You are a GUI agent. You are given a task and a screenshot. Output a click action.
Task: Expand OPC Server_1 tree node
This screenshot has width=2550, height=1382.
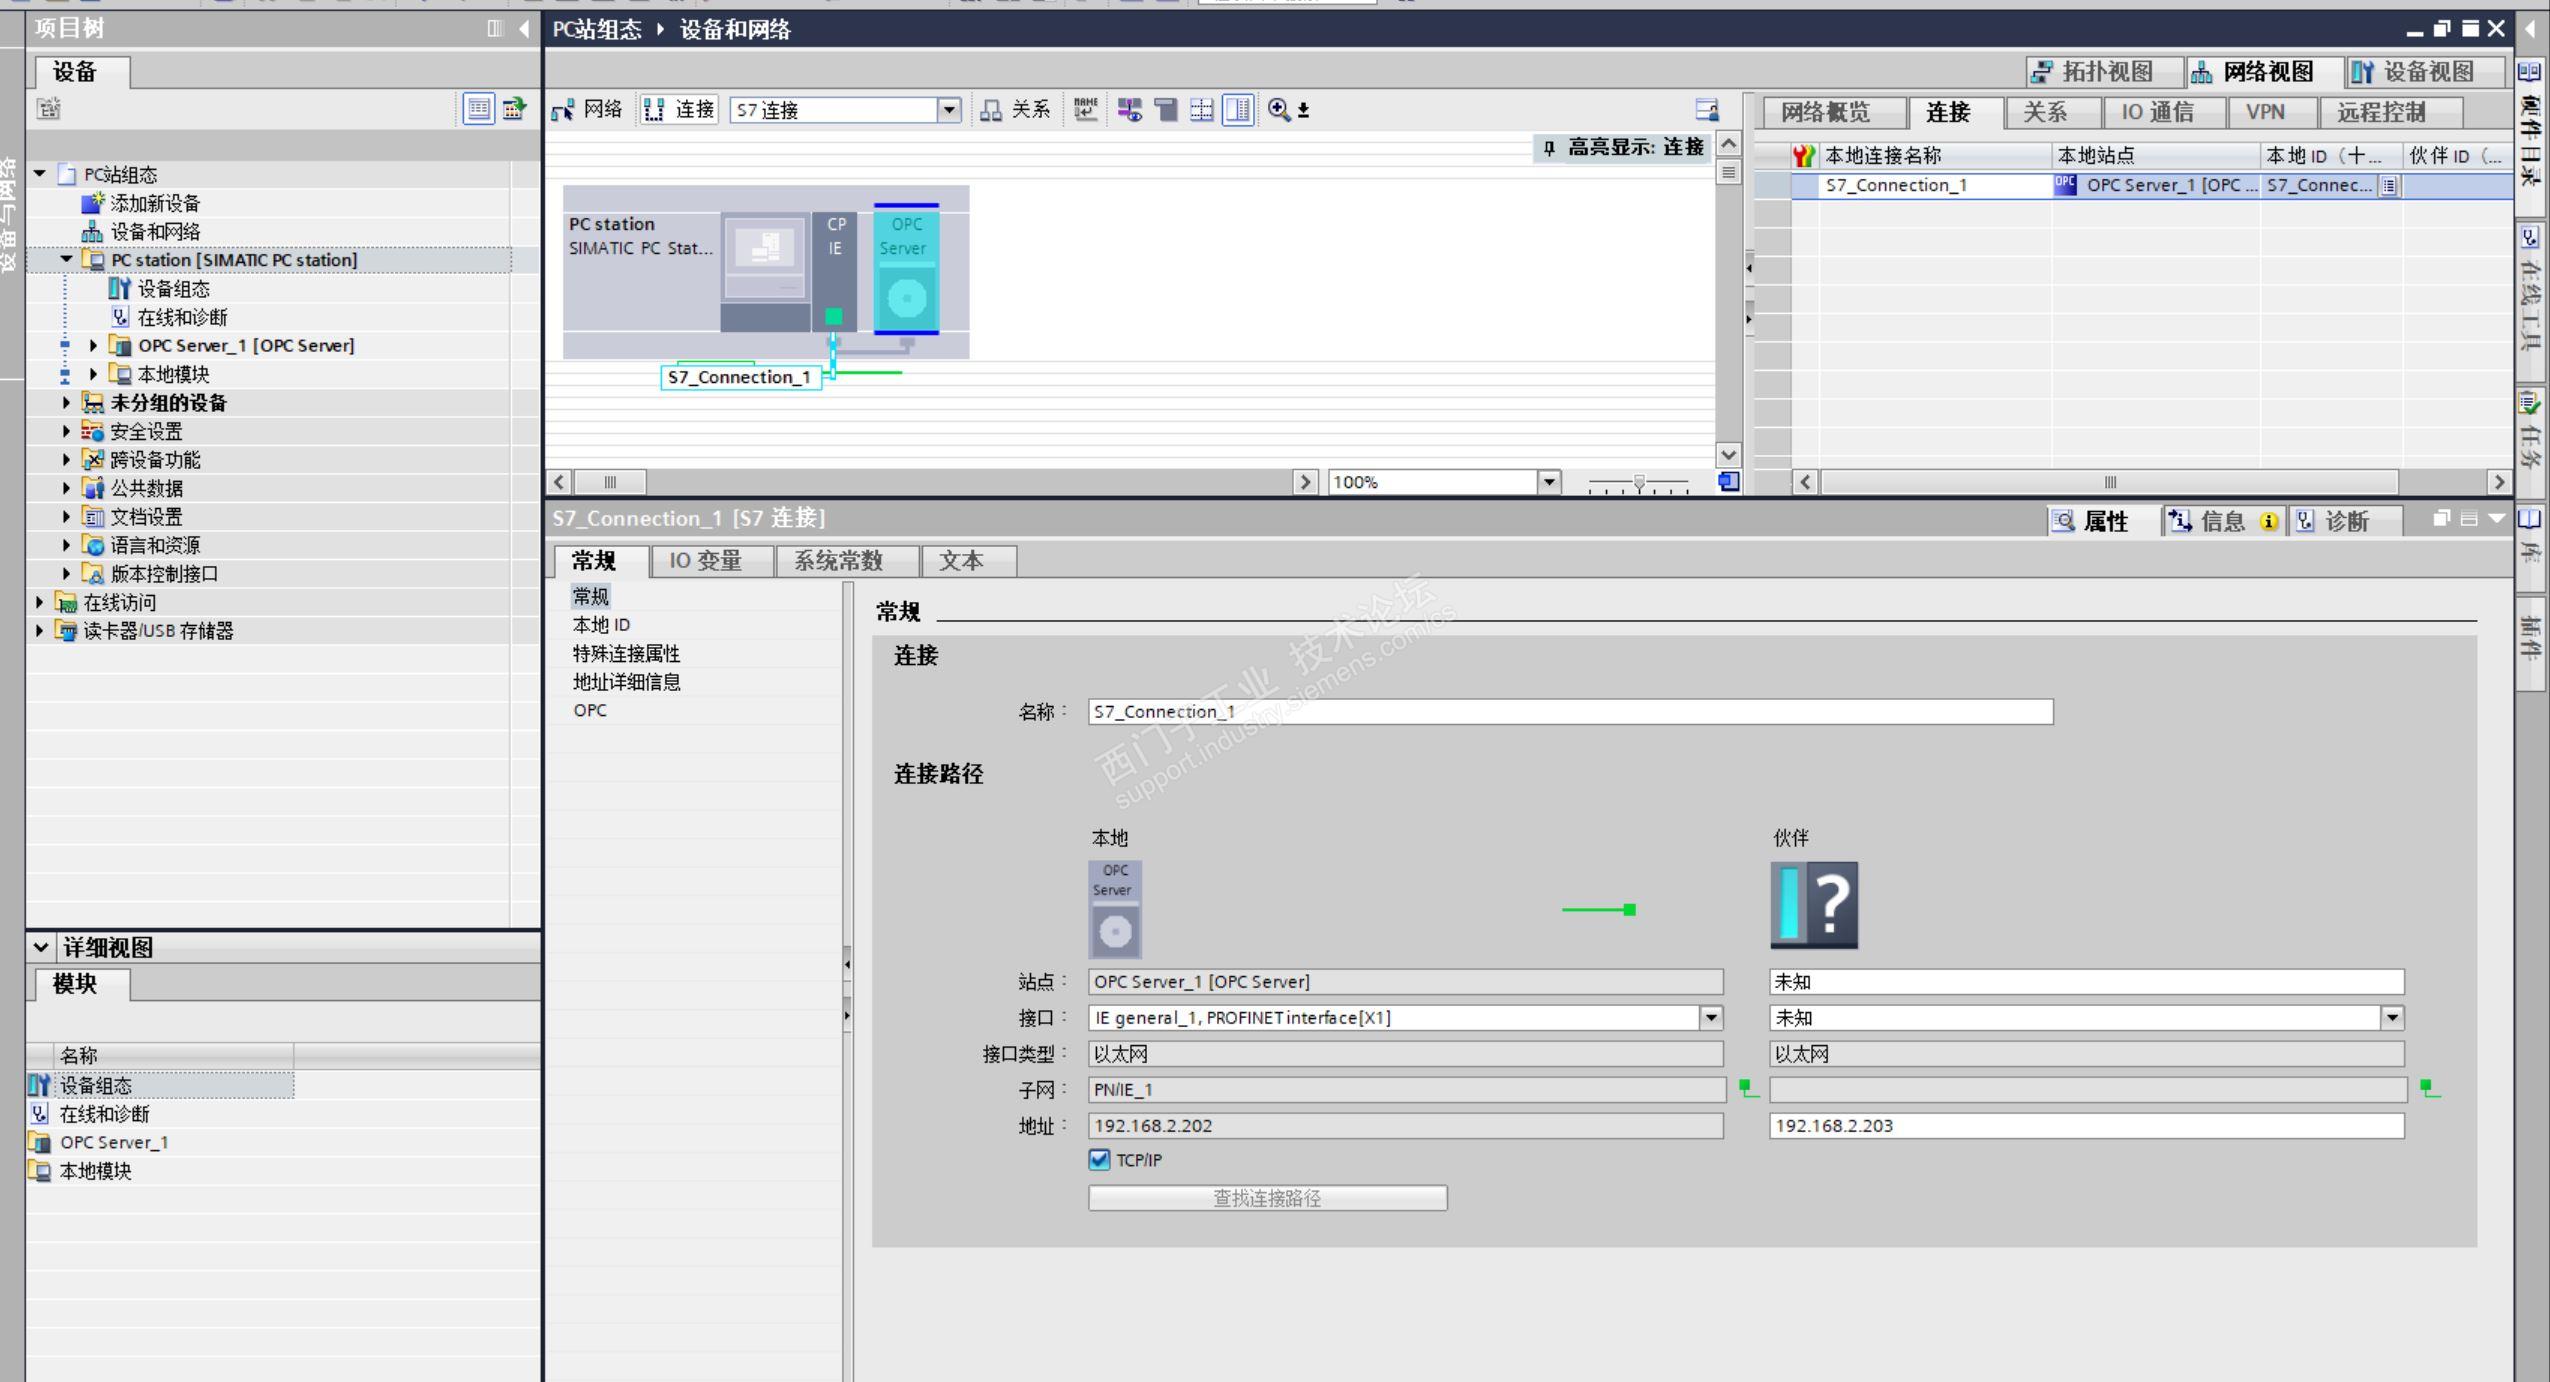coord(93,346)
